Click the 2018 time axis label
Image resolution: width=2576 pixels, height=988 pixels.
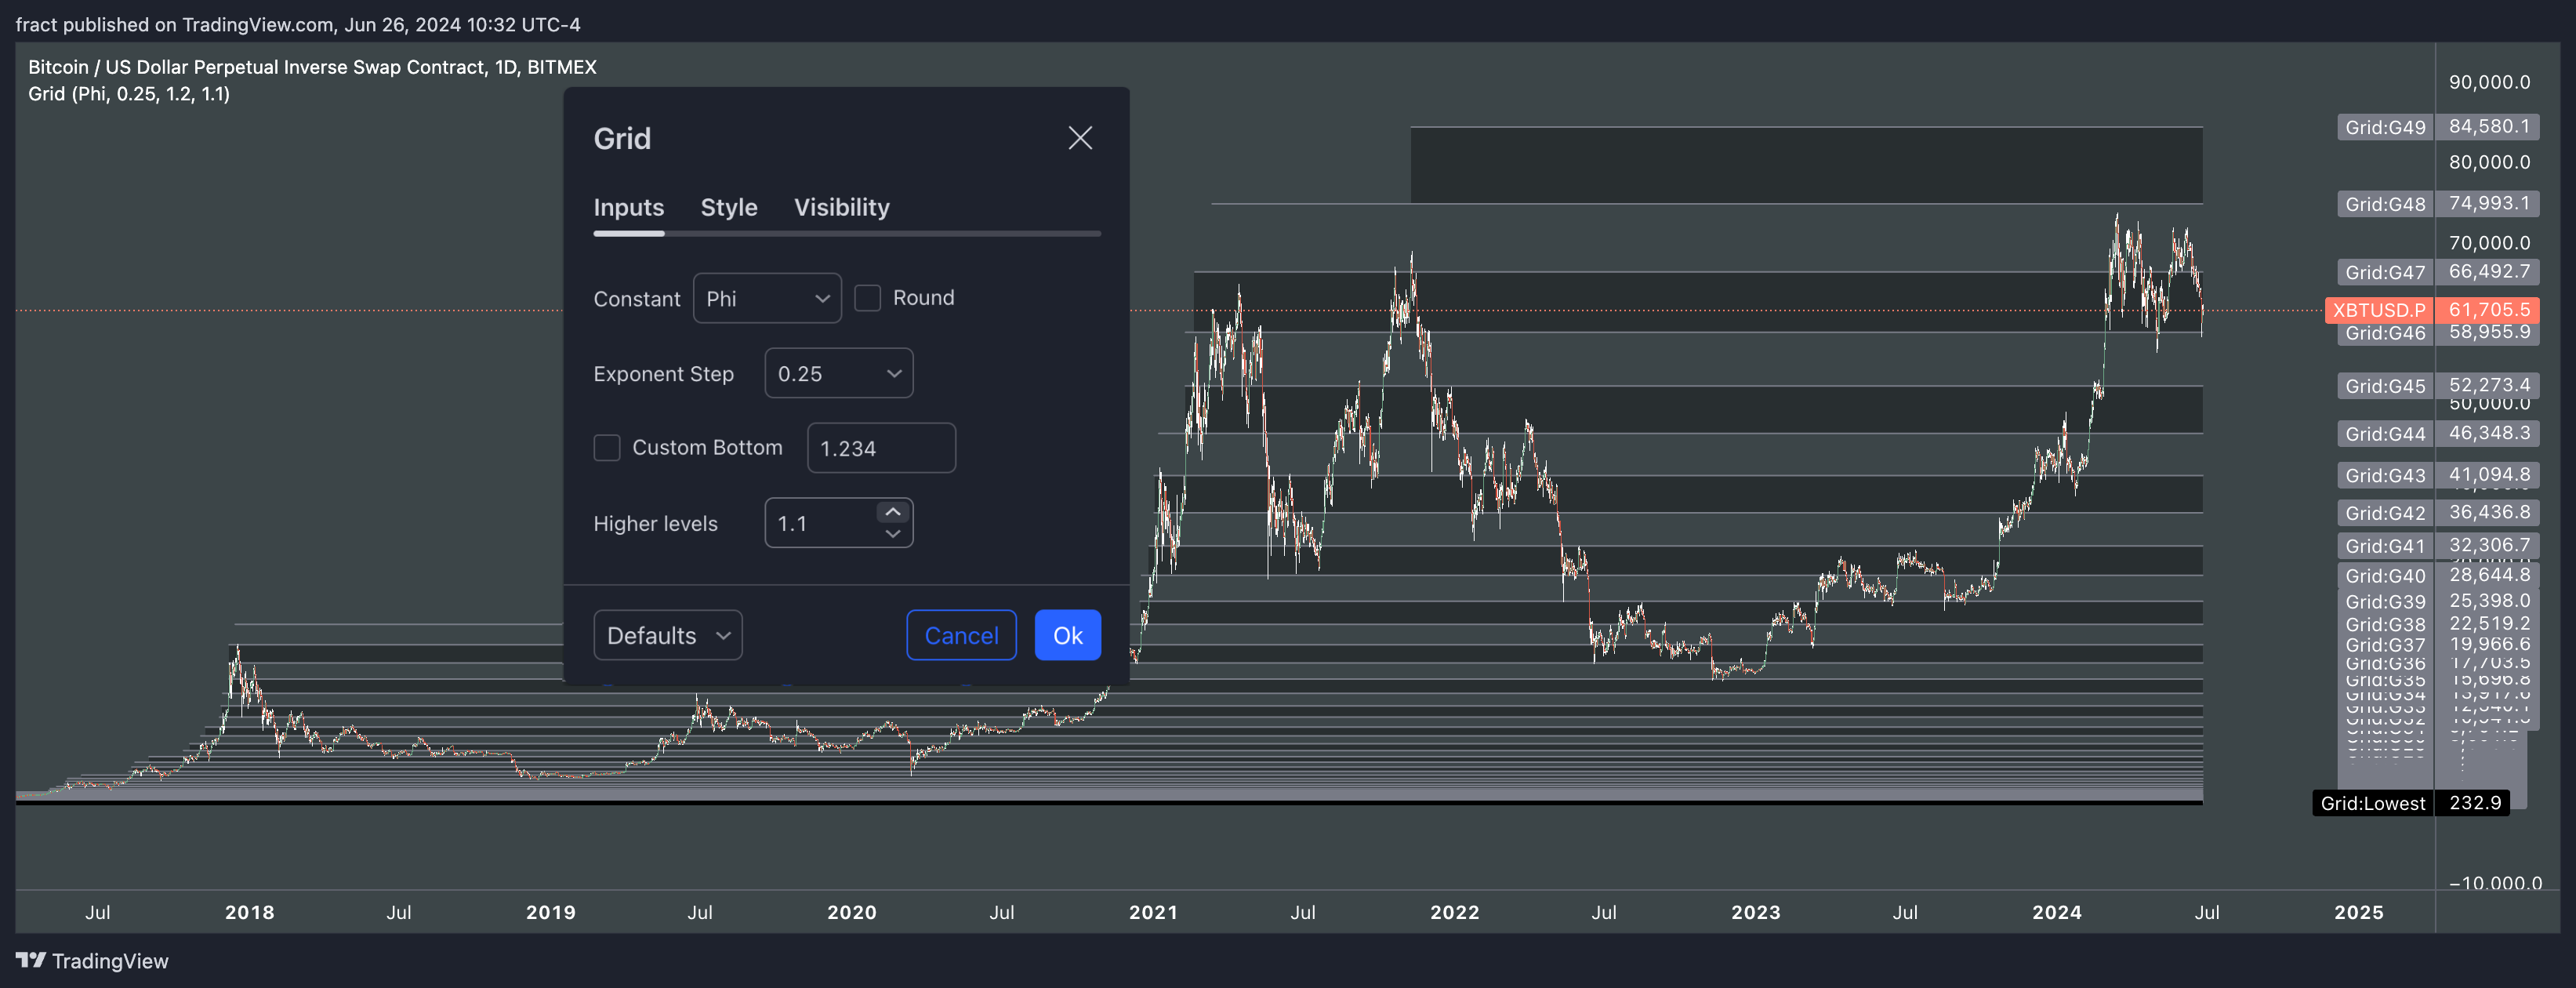tap(249, 912)
